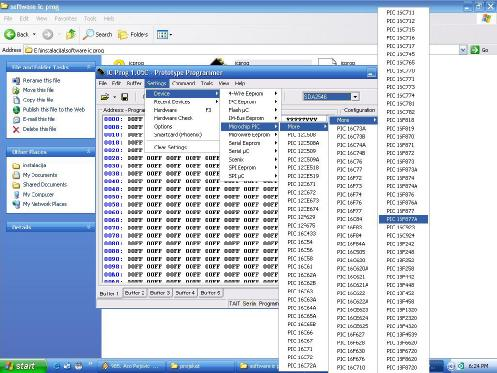
Task: Expand the Flash µC submenu
Action: [250, 110]
